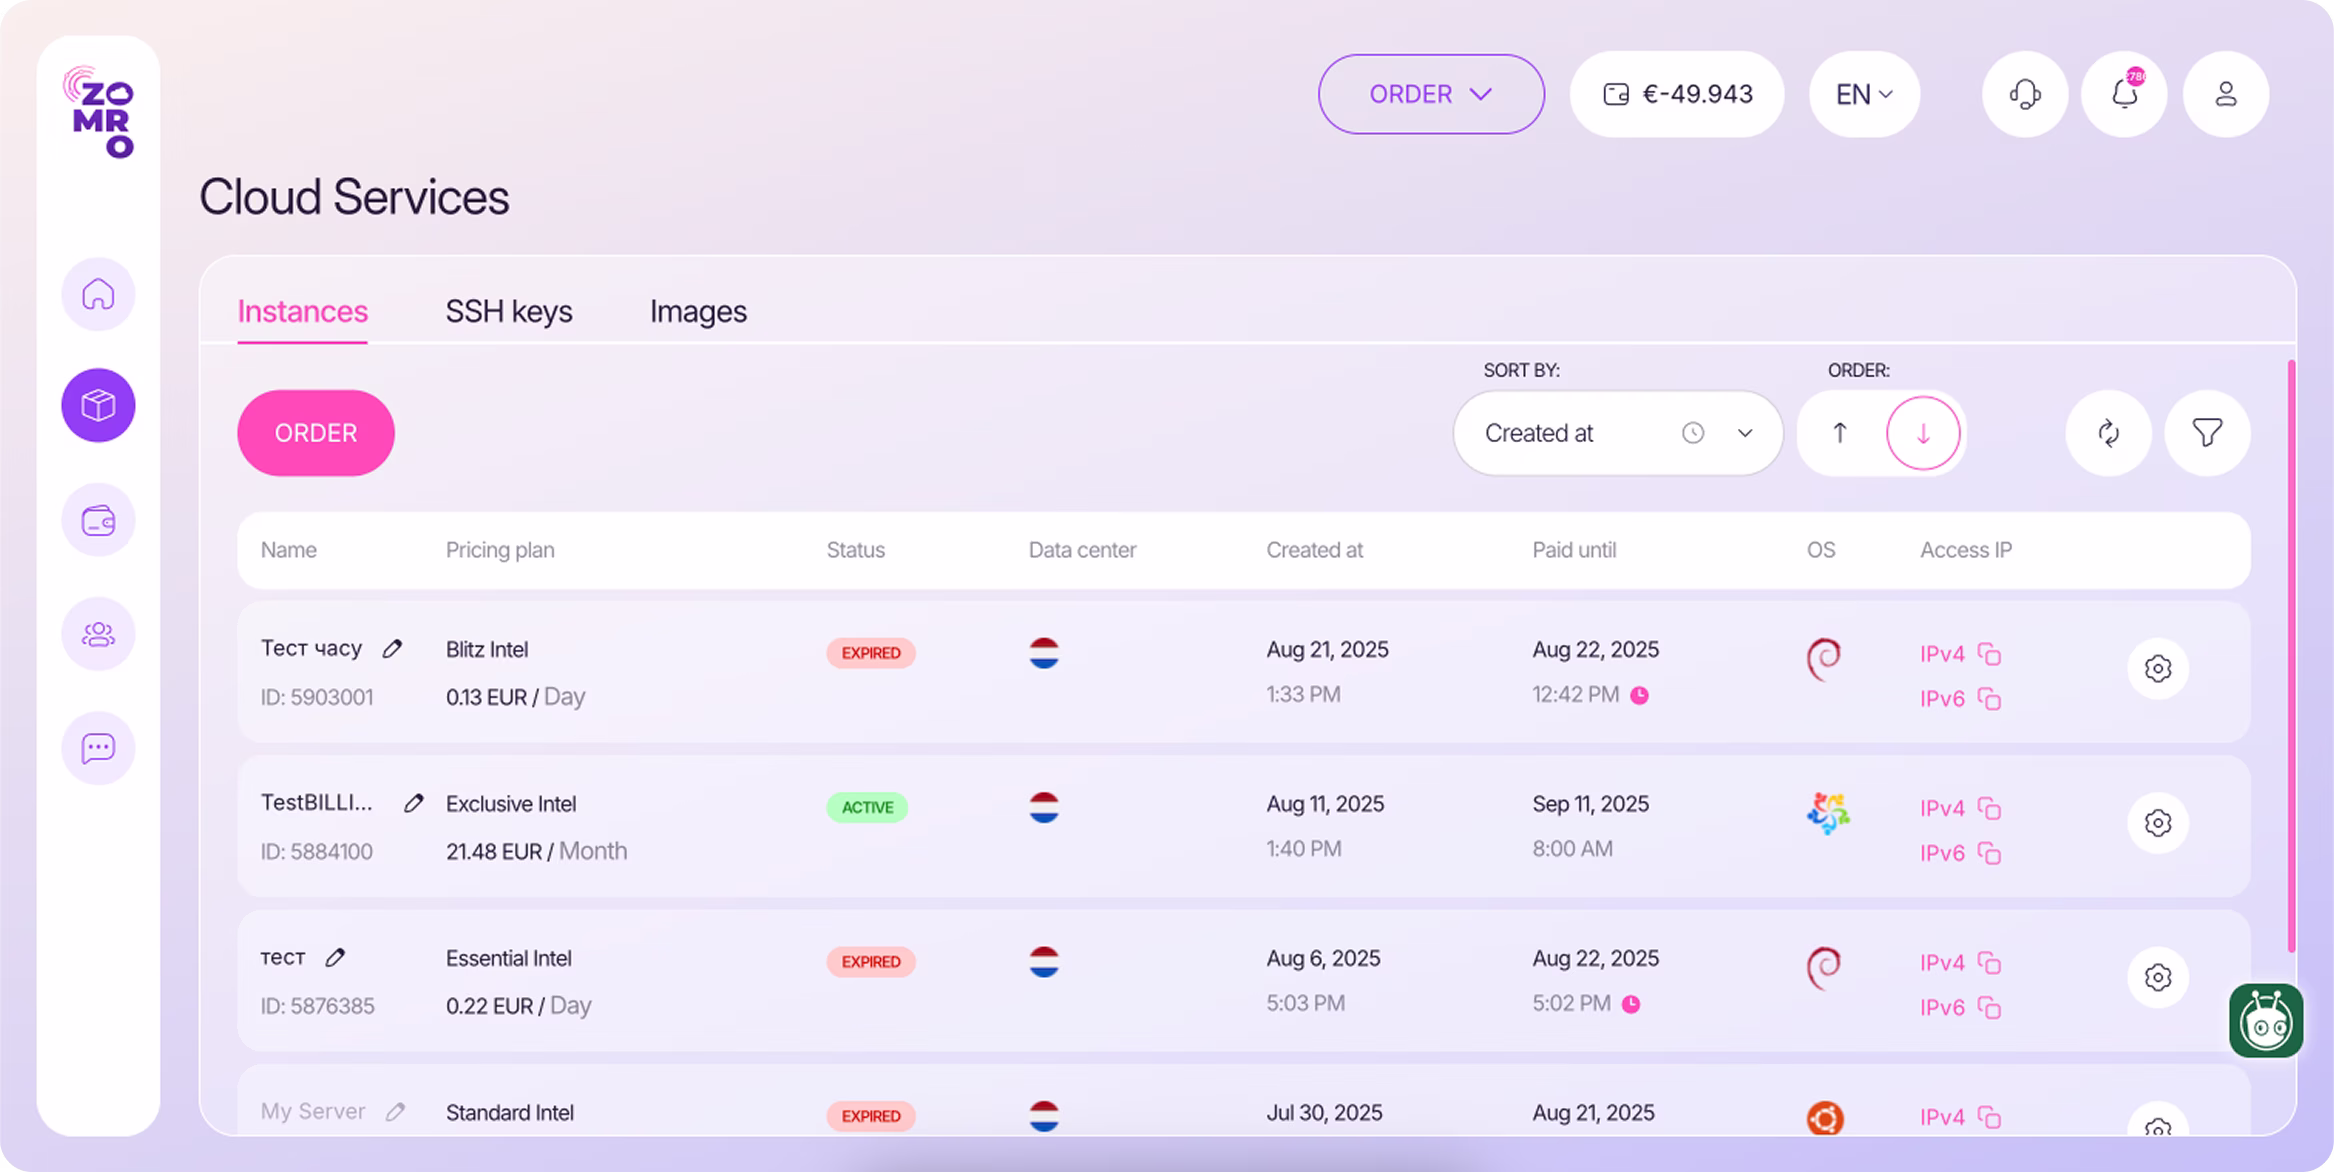Open the EN language selector

[1864, 94]
